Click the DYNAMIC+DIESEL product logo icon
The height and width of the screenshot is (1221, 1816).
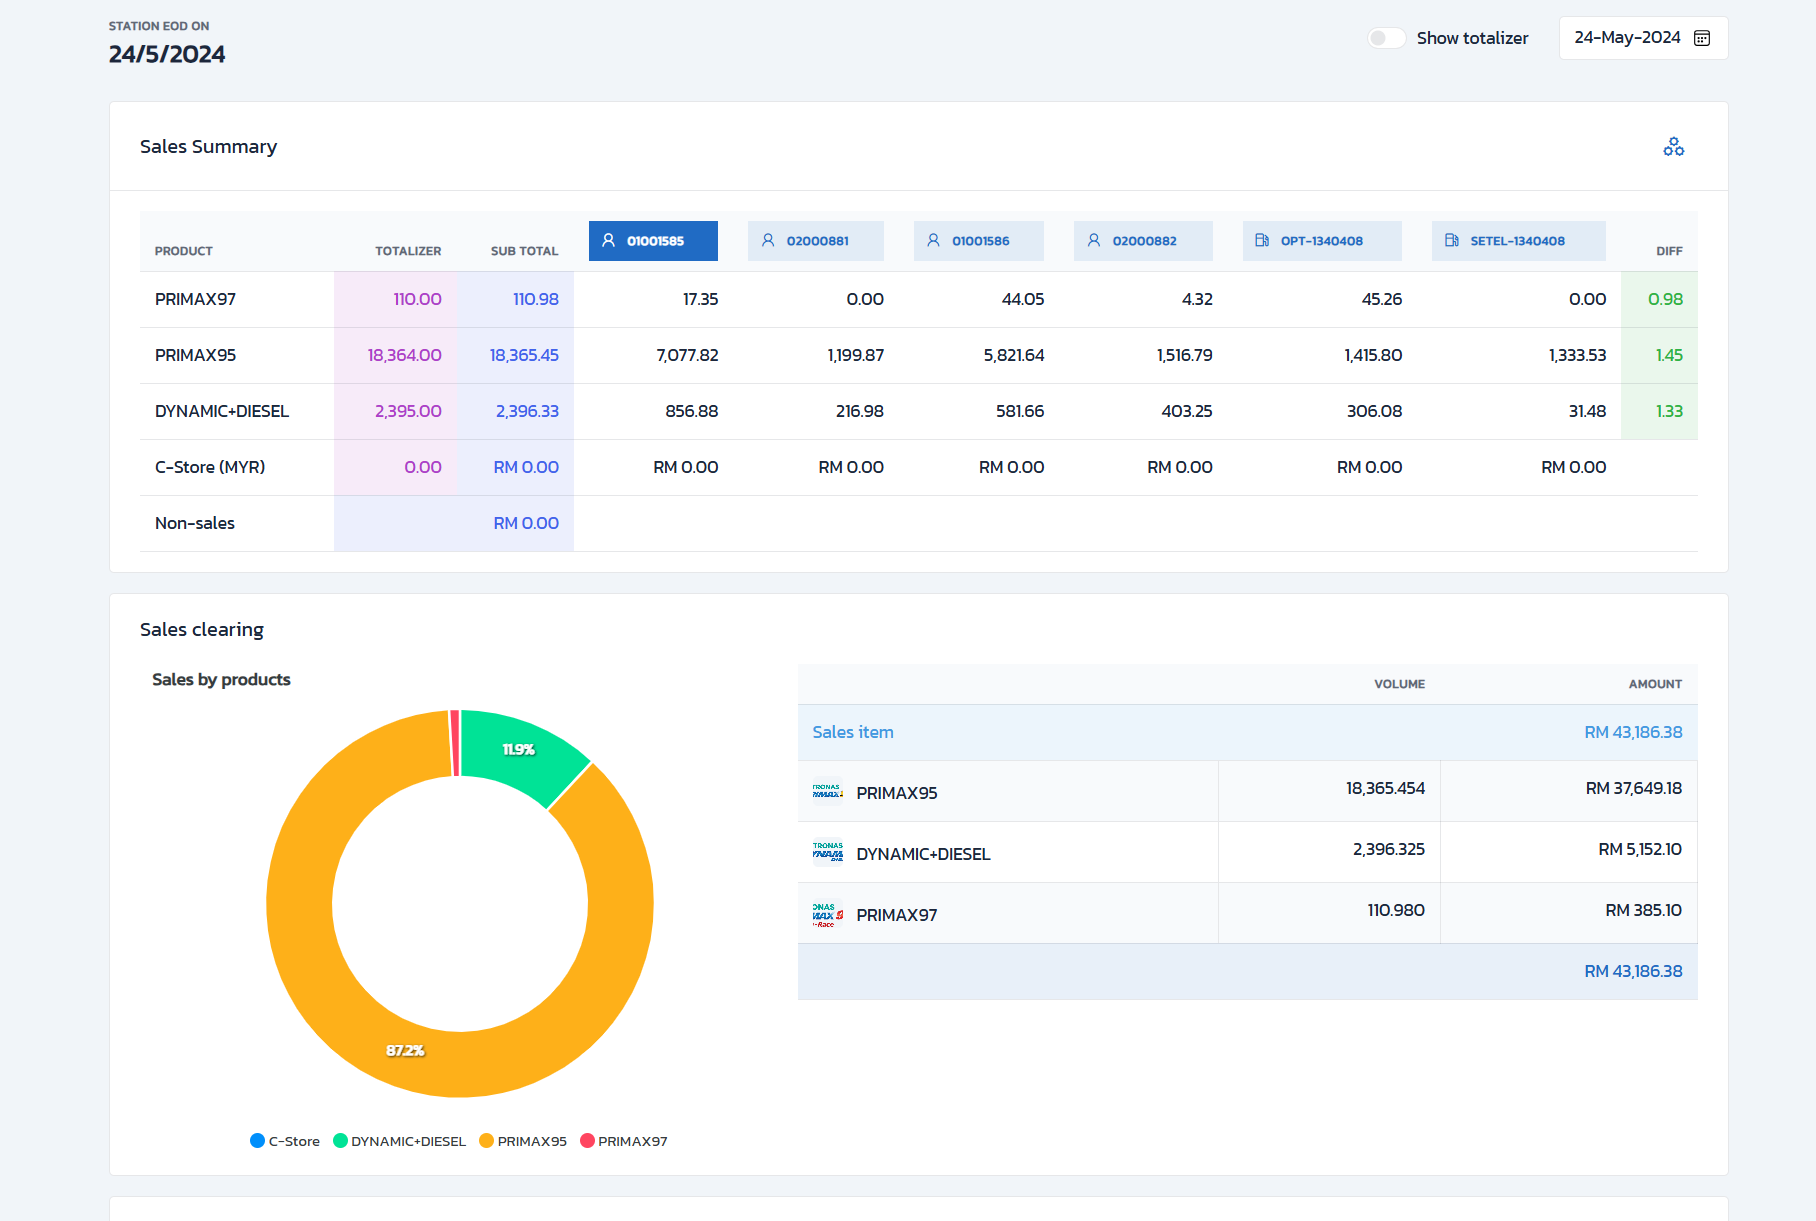(827, 853)
